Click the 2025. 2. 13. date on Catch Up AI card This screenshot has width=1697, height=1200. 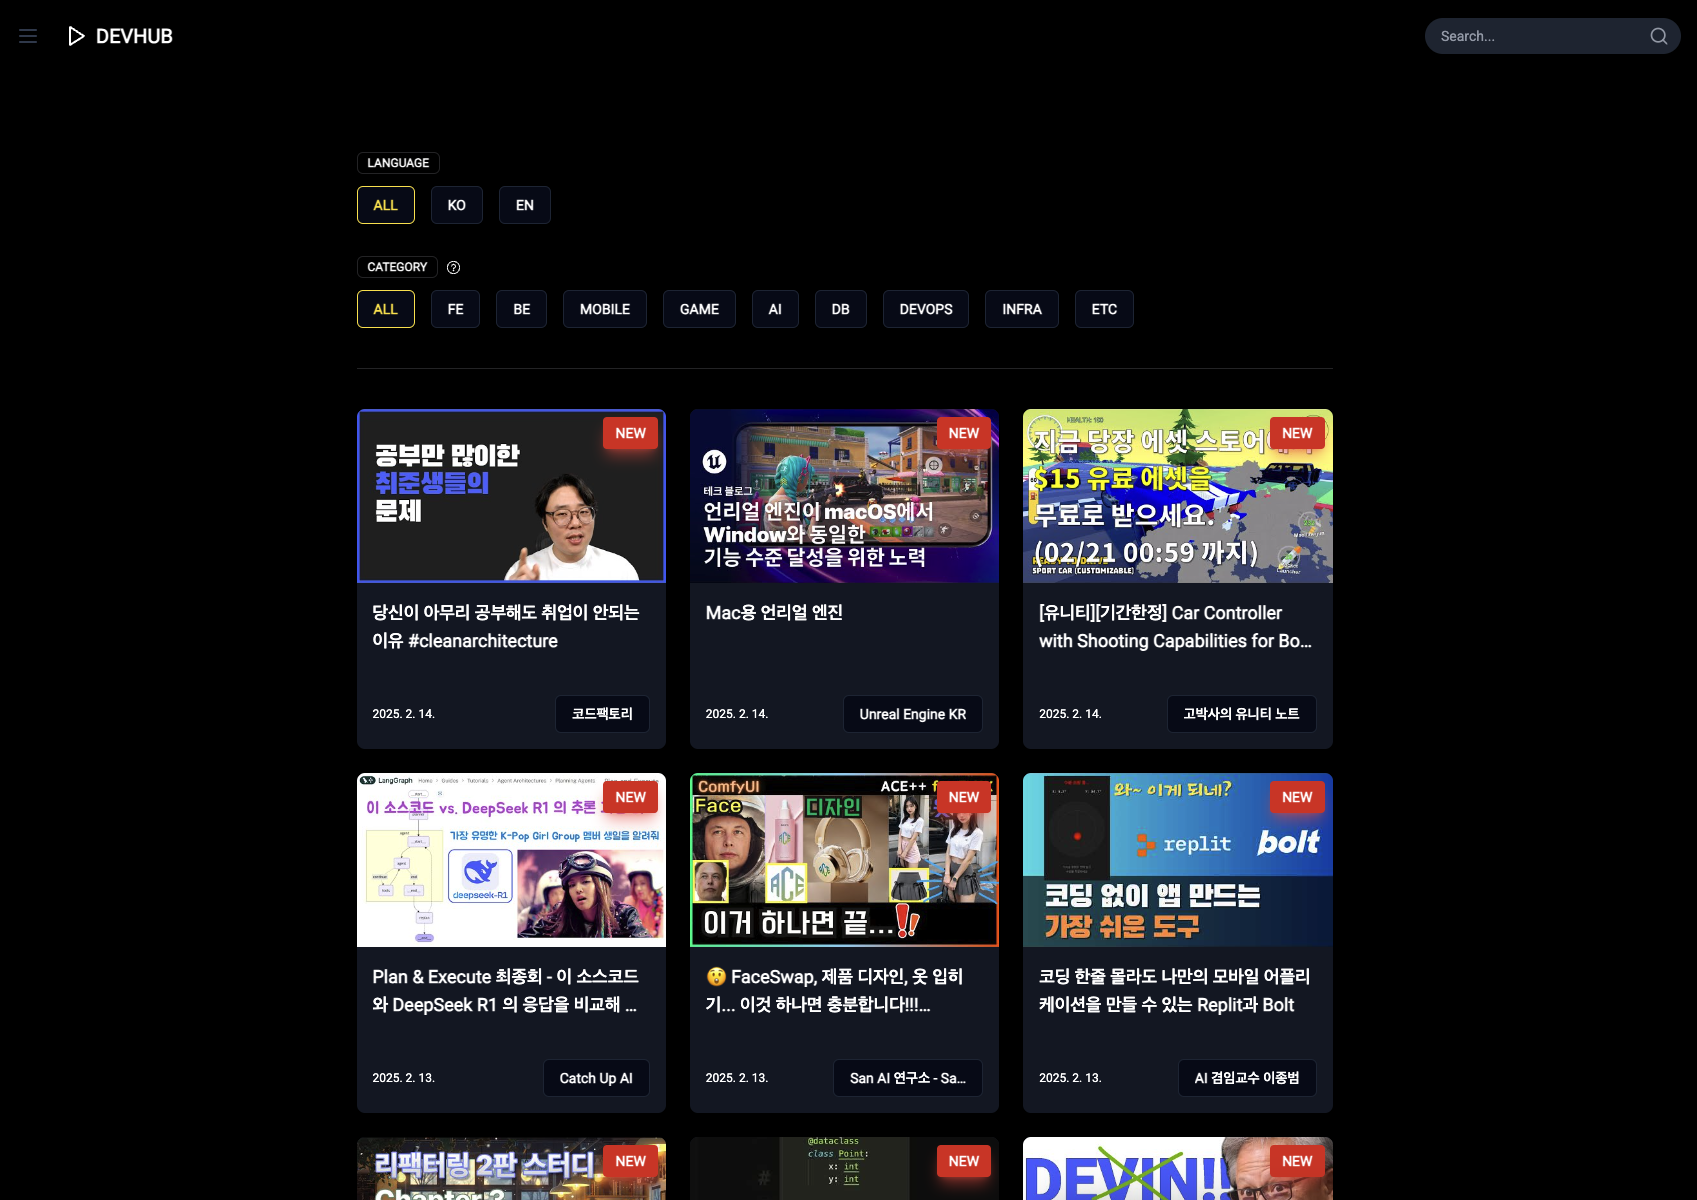404,1078
